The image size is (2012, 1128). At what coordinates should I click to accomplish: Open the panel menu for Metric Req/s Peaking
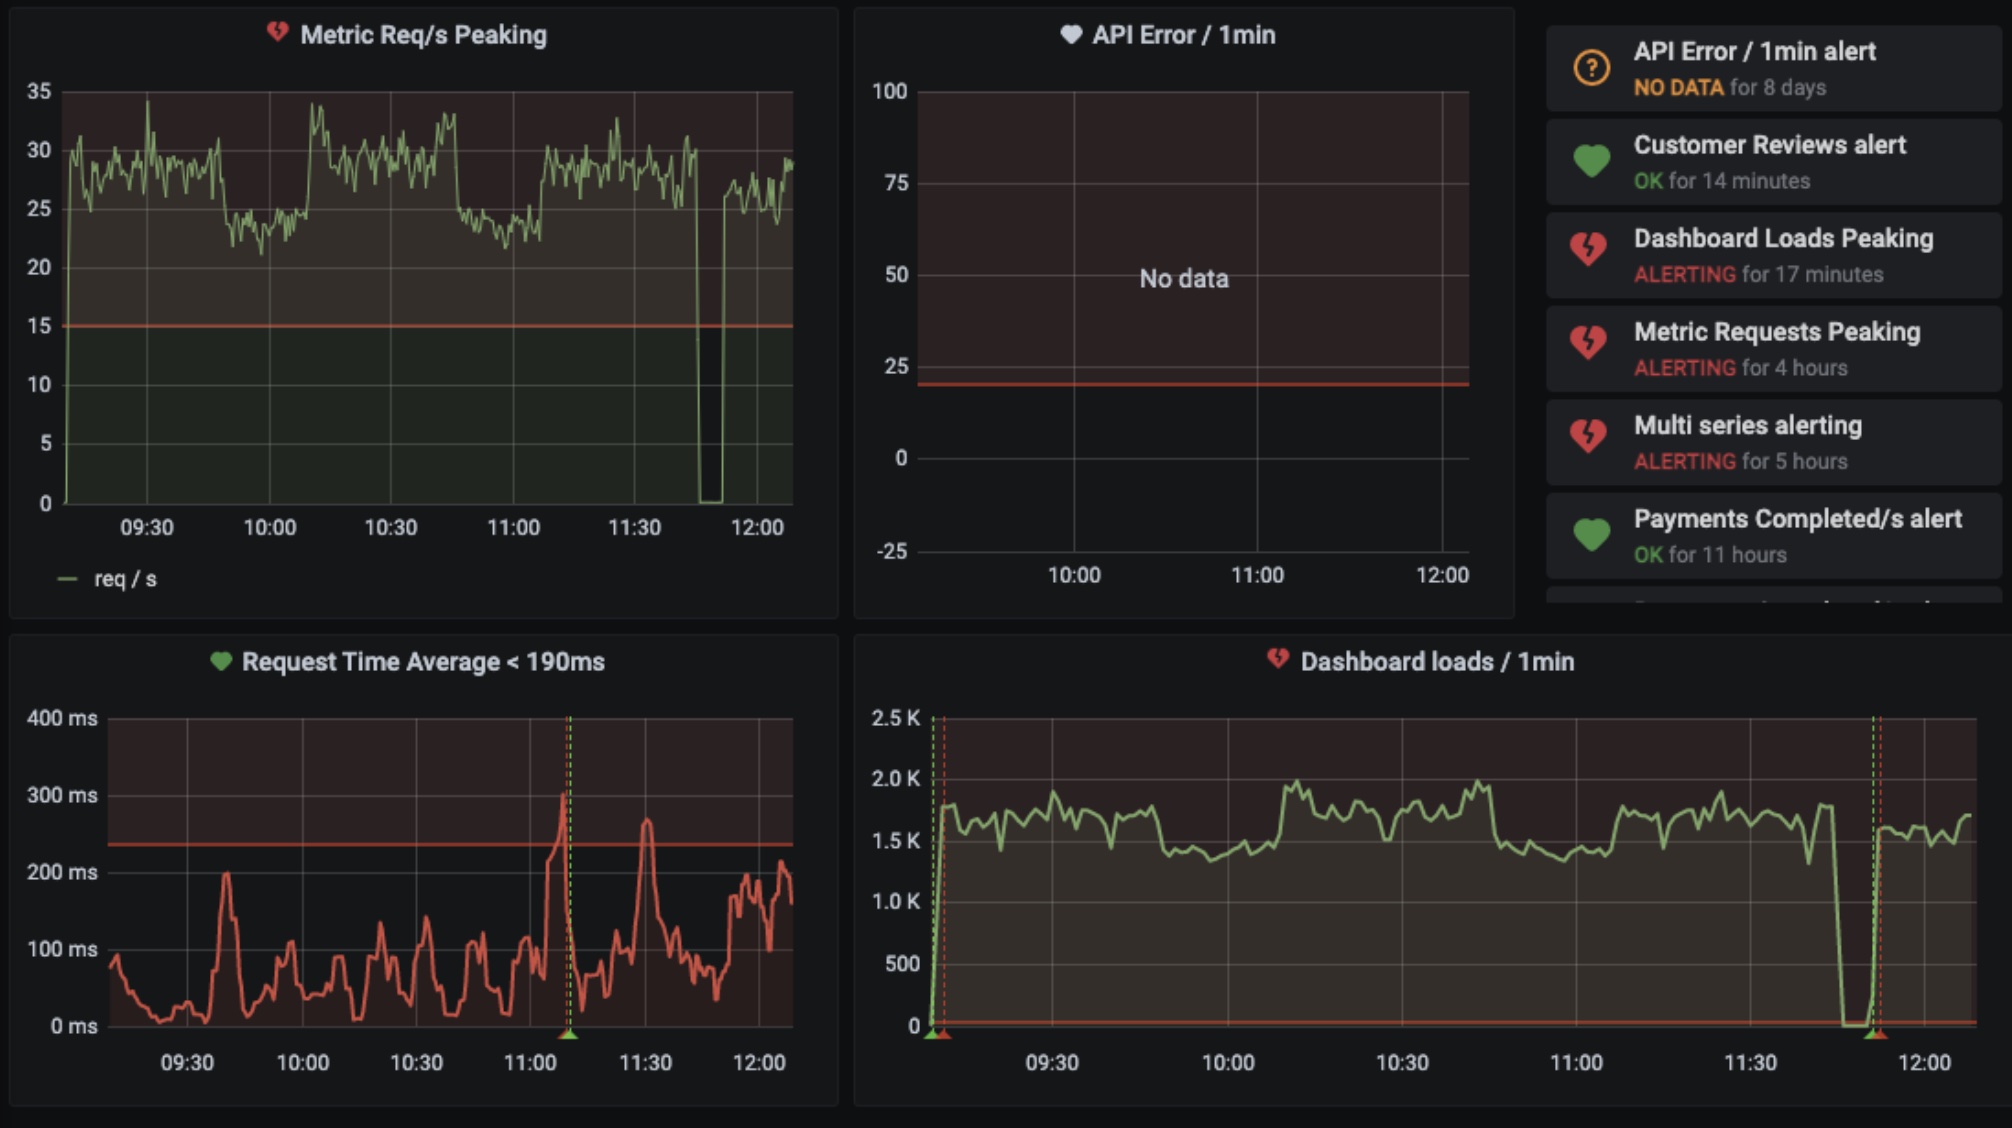point(423,33)
